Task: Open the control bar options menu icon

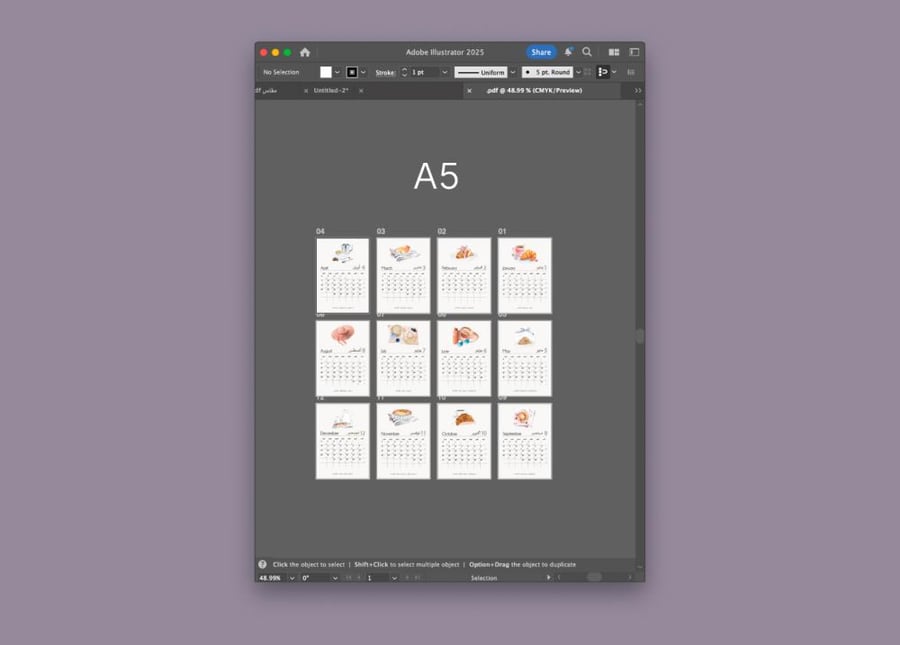Action: point(631,72)
